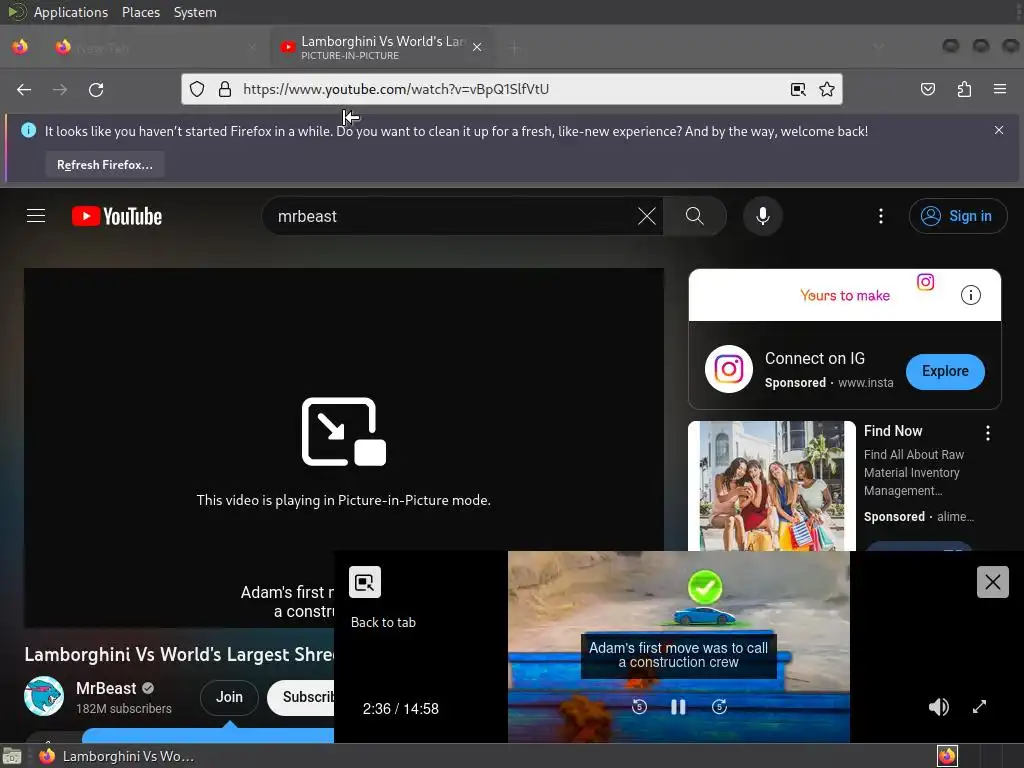Click the Lamborghini Vs Wo… taskbar entry

pyautogui.click(x=118, y=756)
